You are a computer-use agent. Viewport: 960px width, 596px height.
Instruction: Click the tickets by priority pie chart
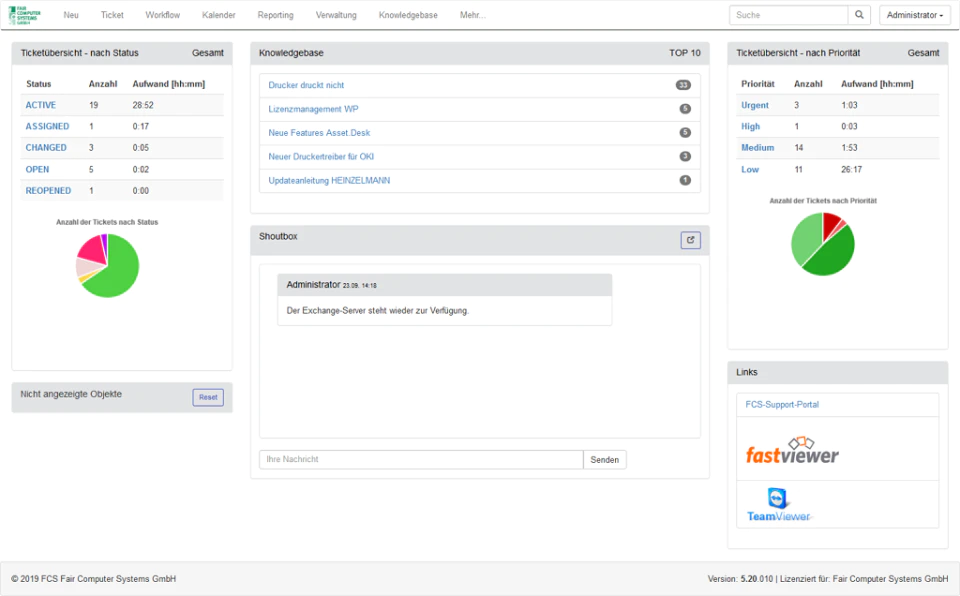coord(823,244)
